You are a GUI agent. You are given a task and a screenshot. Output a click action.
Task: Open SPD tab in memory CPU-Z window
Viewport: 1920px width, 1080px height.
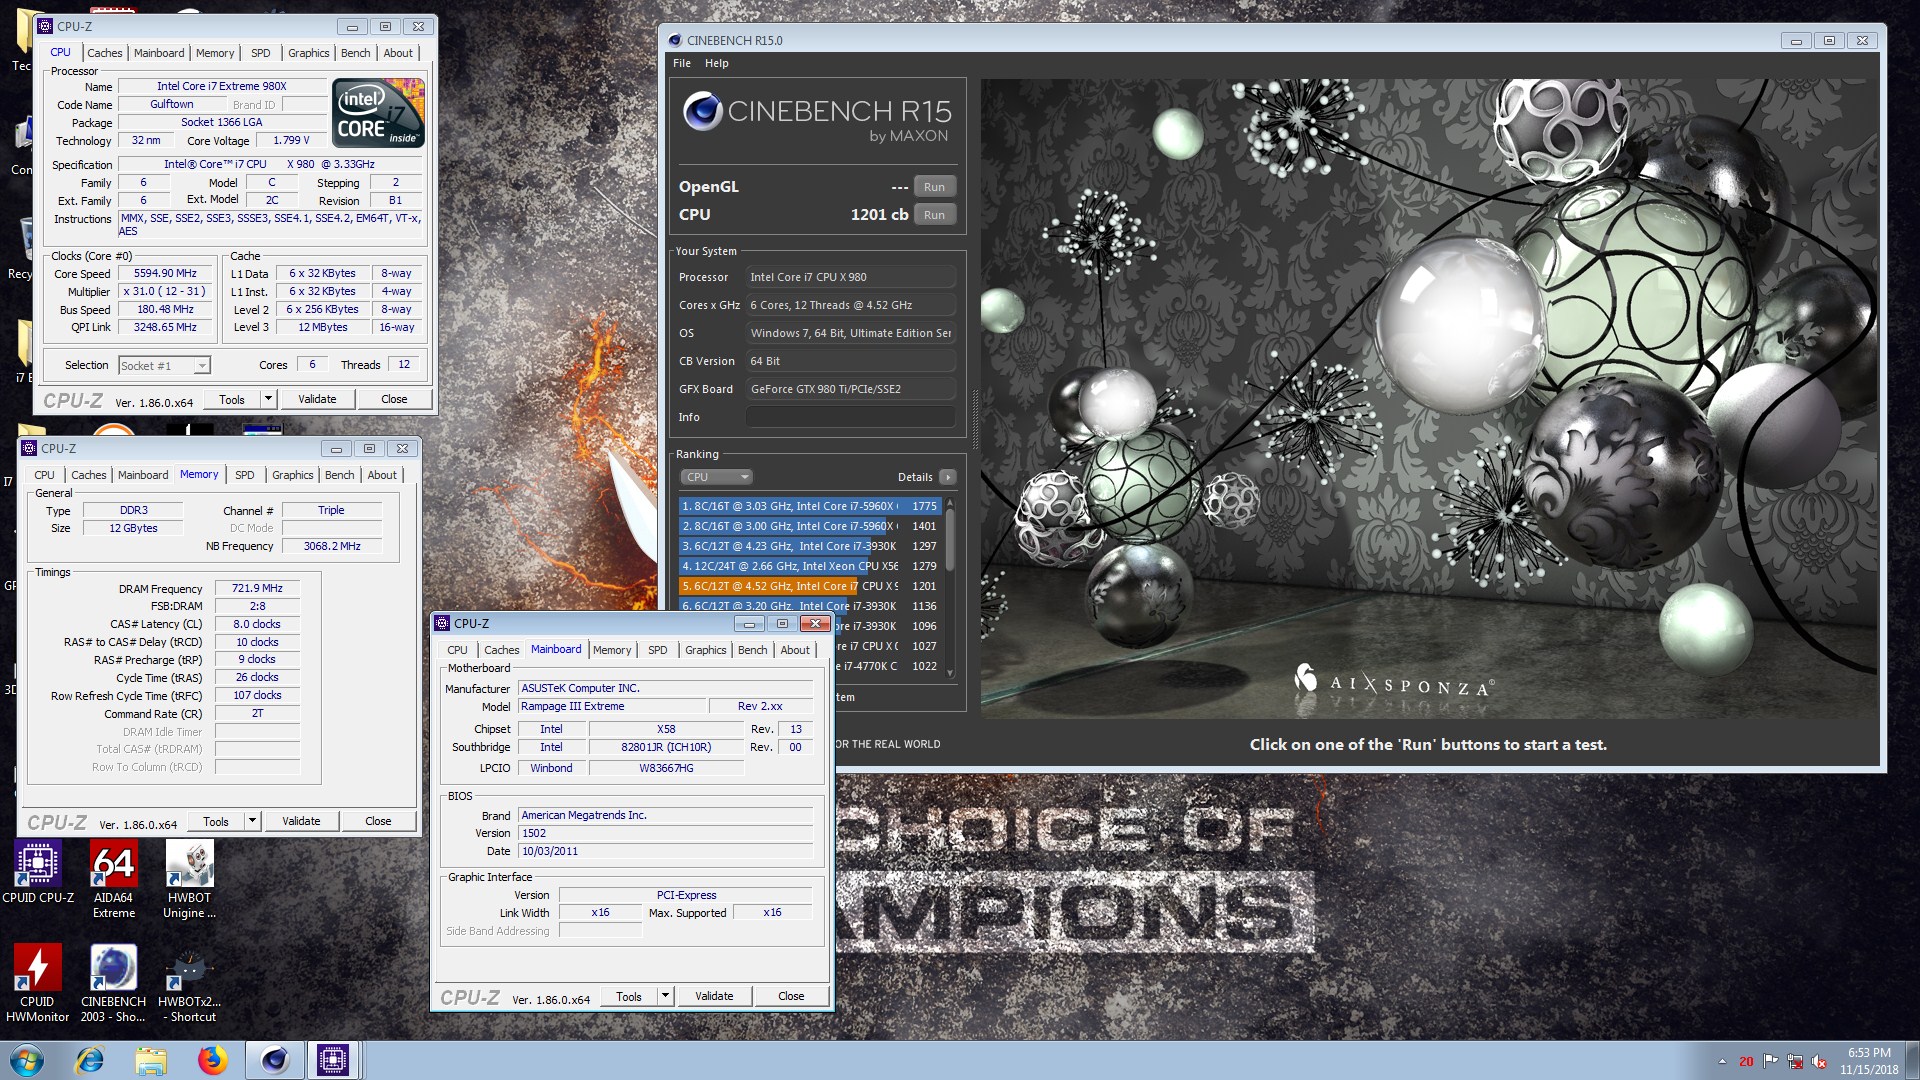(x=245, y=475)
